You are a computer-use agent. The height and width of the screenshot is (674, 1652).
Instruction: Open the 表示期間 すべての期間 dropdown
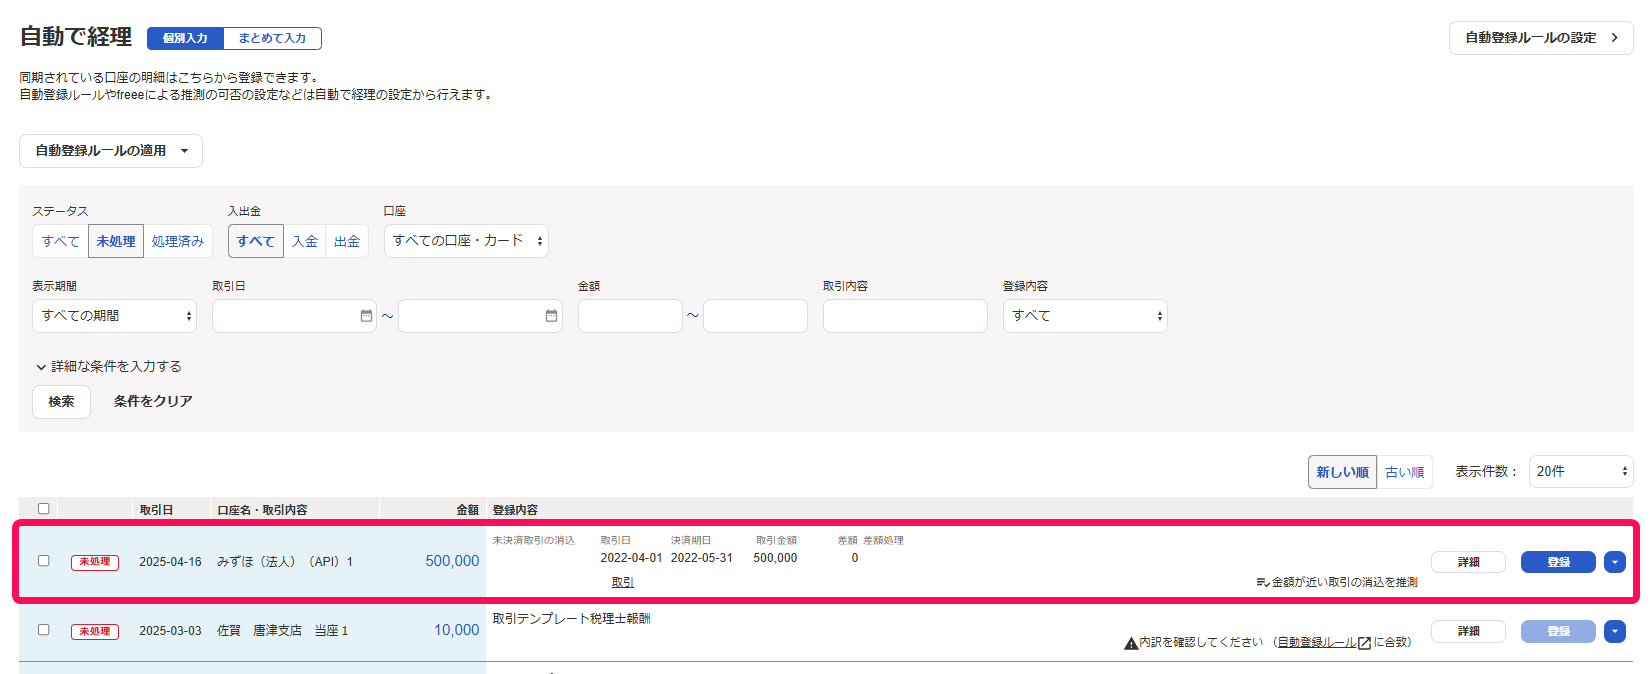tap(114, 316)
